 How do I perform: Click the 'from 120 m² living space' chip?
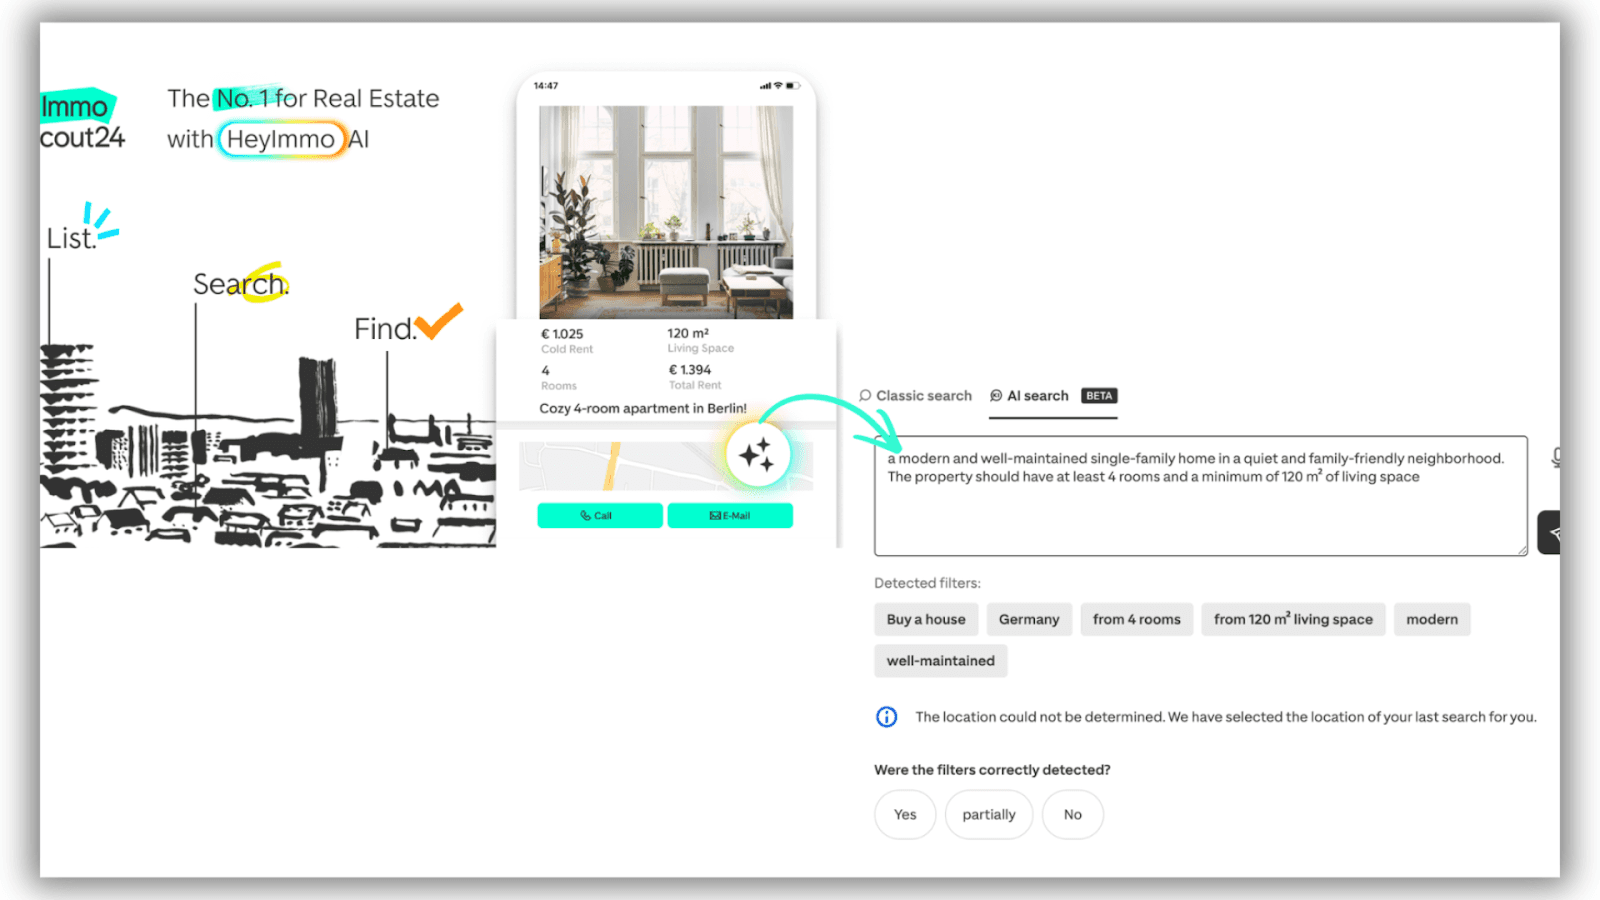1293,620
